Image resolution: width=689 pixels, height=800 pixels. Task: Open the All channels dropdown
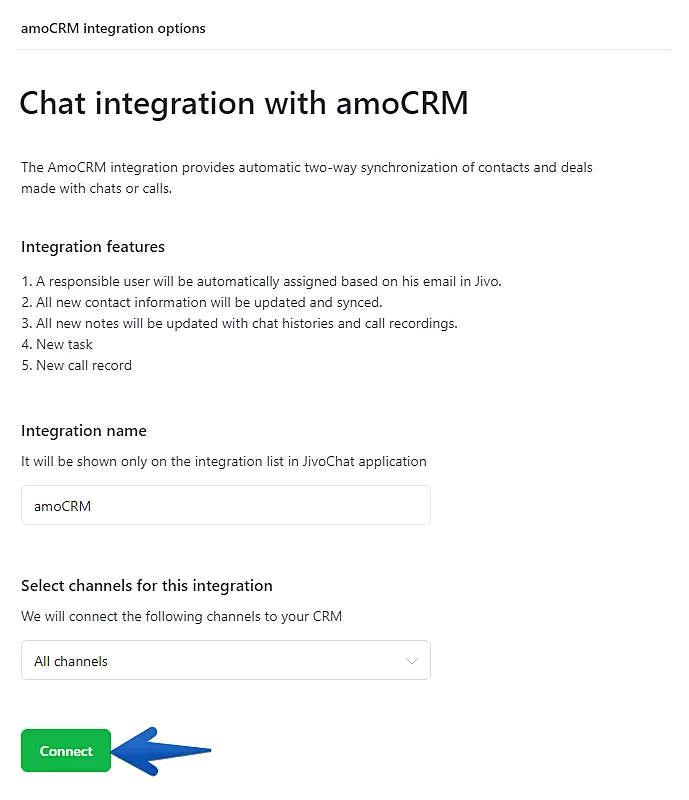(215, 661)
